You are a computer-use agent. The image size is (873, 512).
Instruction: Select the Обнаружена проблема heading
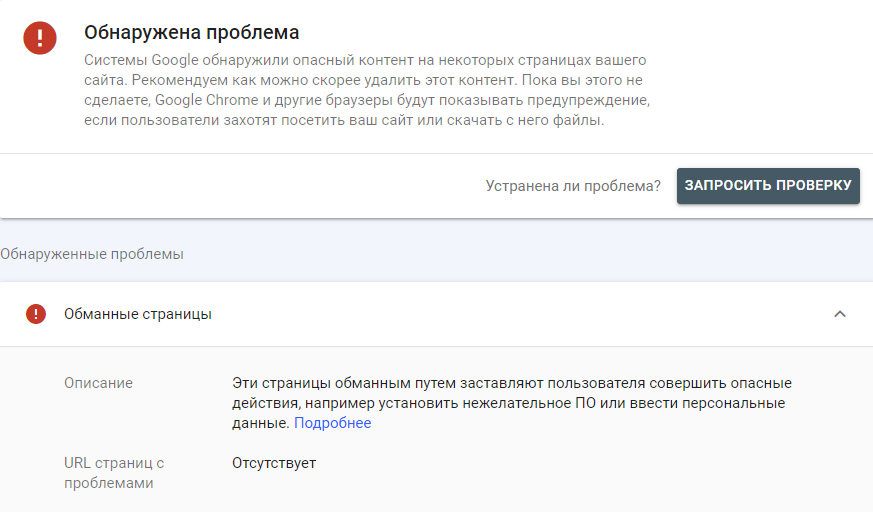pos(192,32)
